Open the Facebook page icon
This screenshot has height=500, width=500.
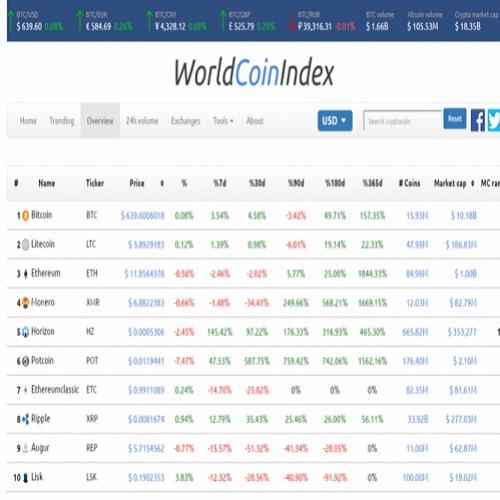pyautogui.click(x=478, y=120)
